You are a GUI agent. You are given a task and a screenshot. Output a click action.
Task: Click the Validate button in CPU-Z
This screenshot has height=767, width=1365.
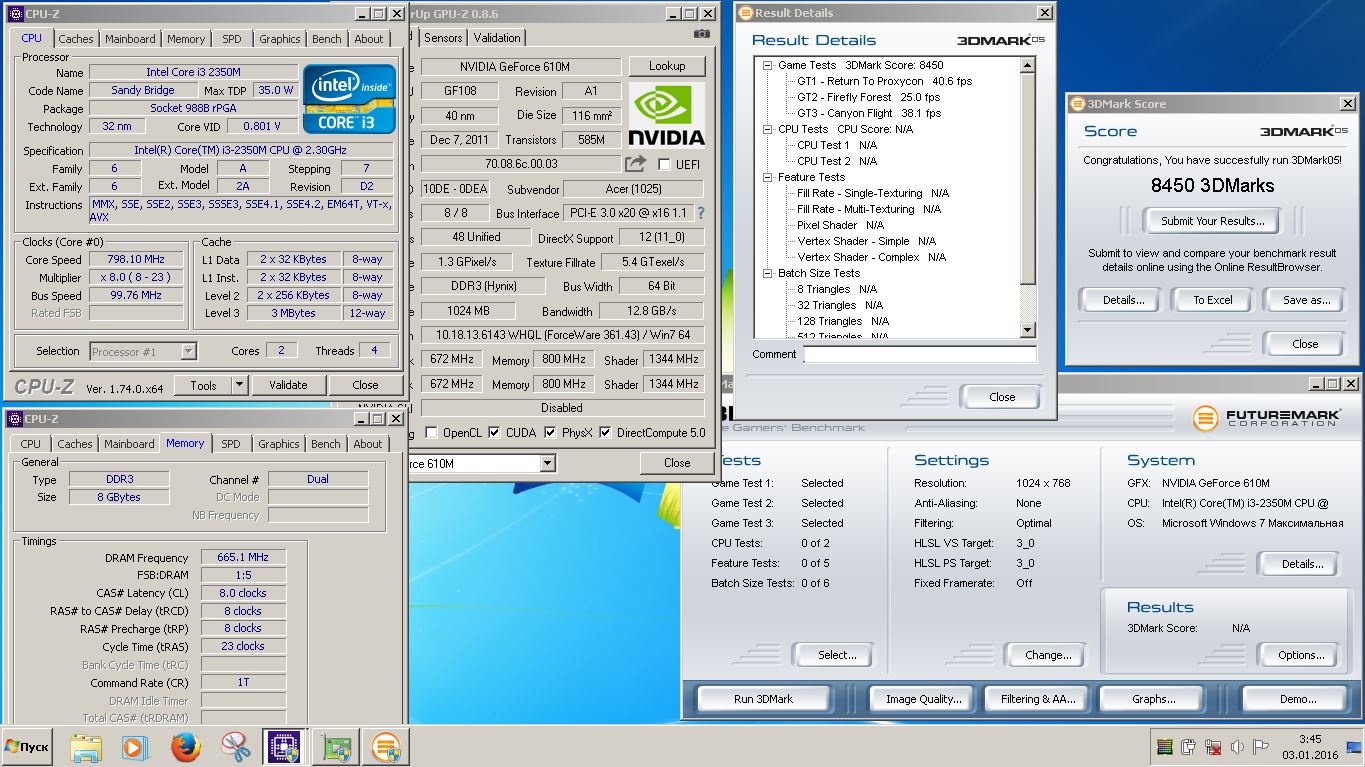288,385
